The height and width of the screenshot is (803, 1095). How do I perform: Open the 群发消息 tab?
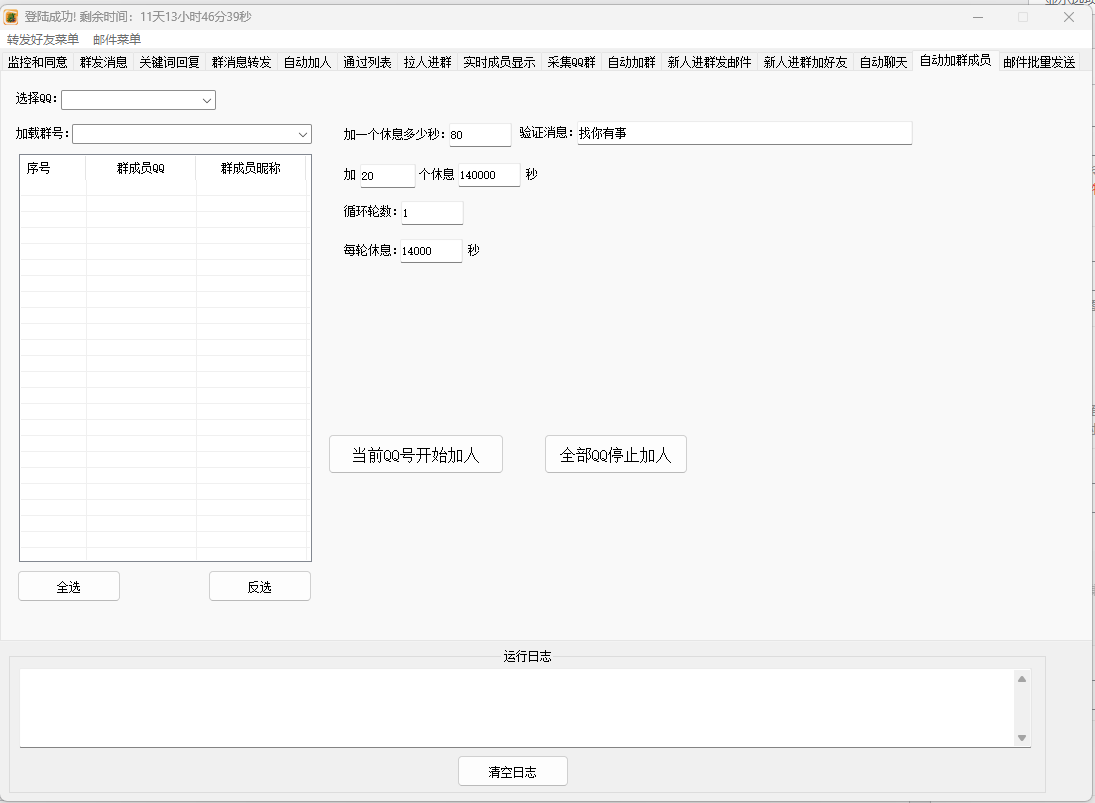[104, 60]
